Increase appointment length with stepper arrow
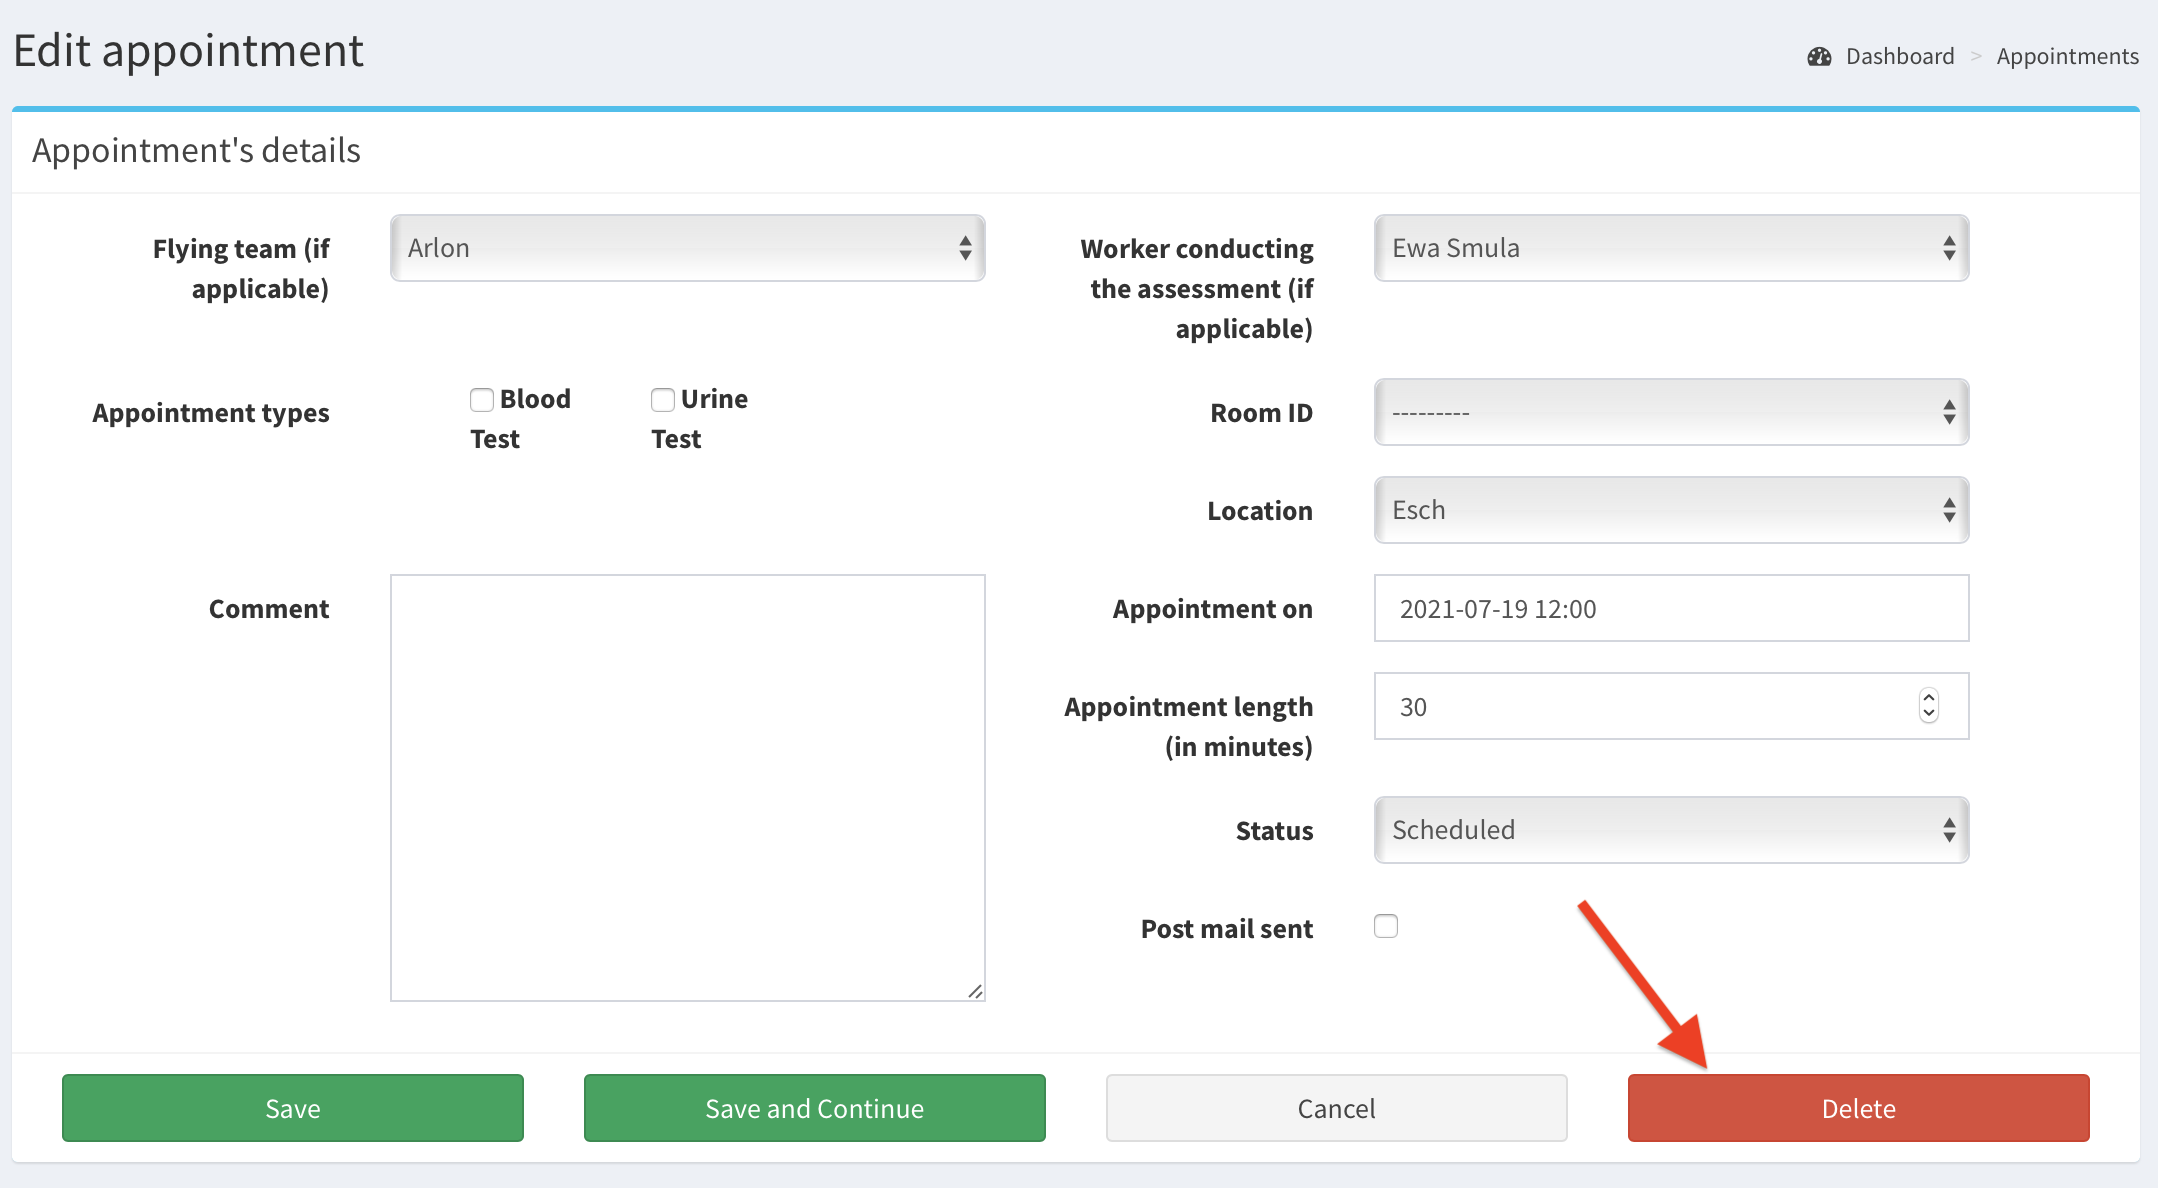The width and height of the screenshot is (2158, 1188). coord(1929,698)
